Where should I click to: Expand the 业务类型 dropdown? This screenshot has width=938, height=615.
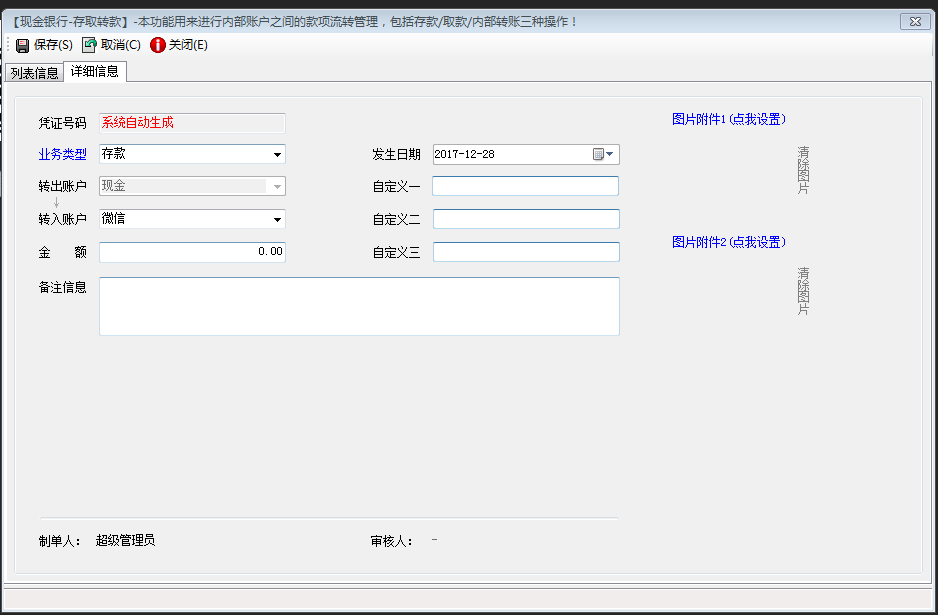click(x=277, y=154)
